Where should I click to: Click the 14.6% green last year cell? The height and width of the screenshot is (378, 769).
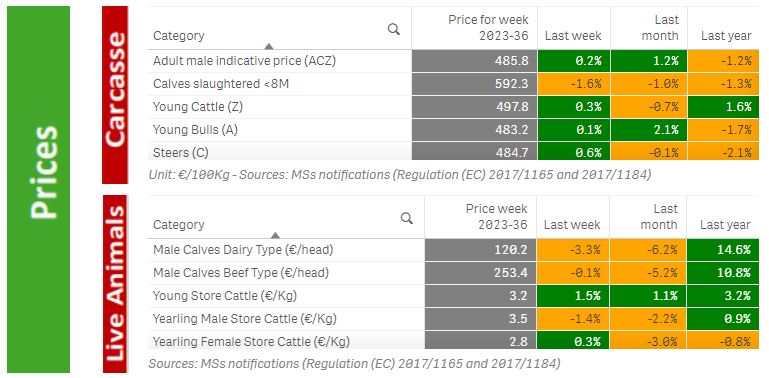[722, 250]
